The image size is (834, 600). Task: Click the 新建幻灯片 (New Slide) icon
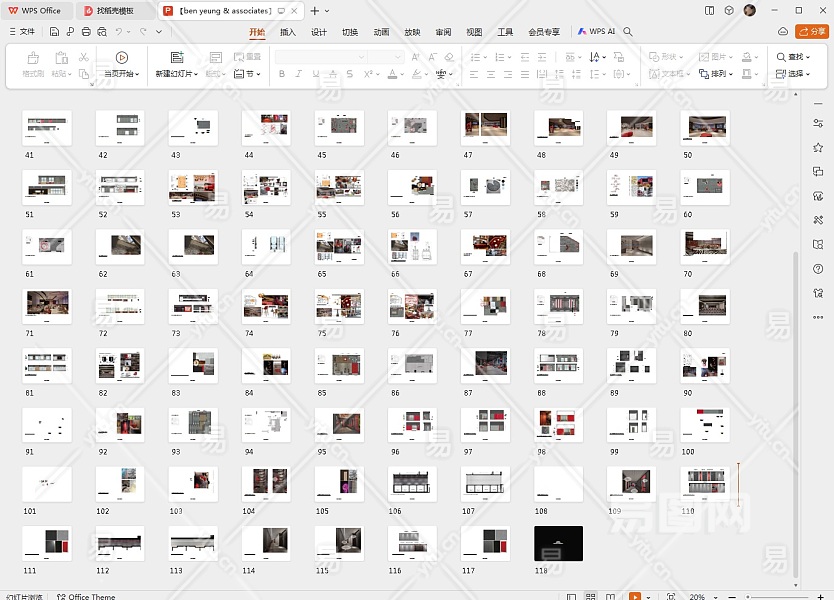[x=177, y=58]
